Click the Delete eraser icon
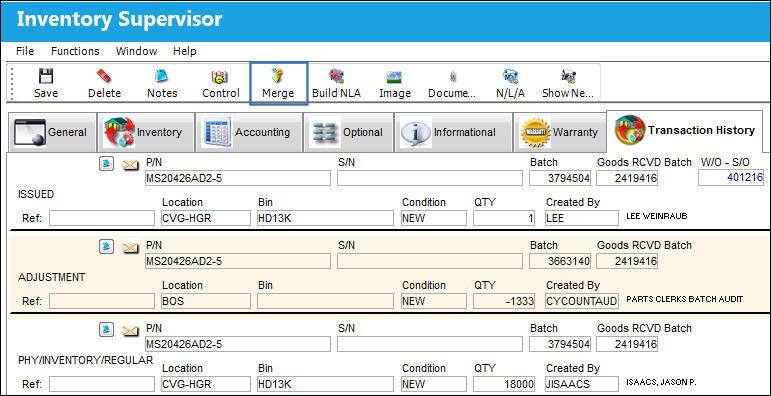Image resolution: width=771 pixels, height=396 pixels. click(x=104, y=76)
